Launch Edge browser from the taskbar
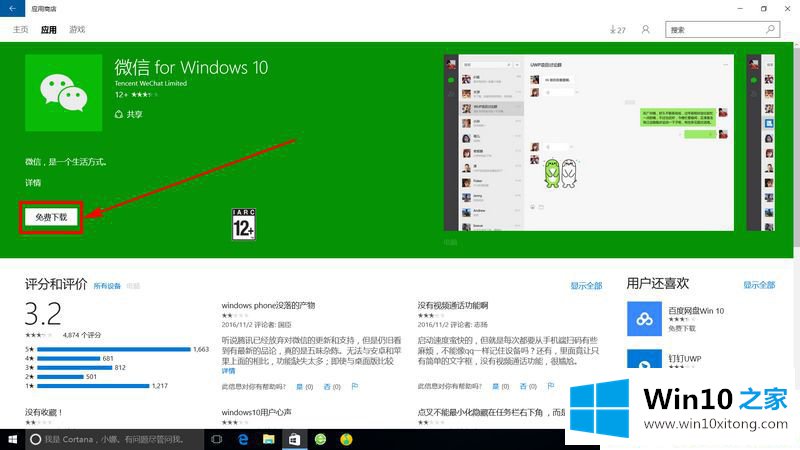The height and width of the screenshot is (450, 800). coord(243,439)
